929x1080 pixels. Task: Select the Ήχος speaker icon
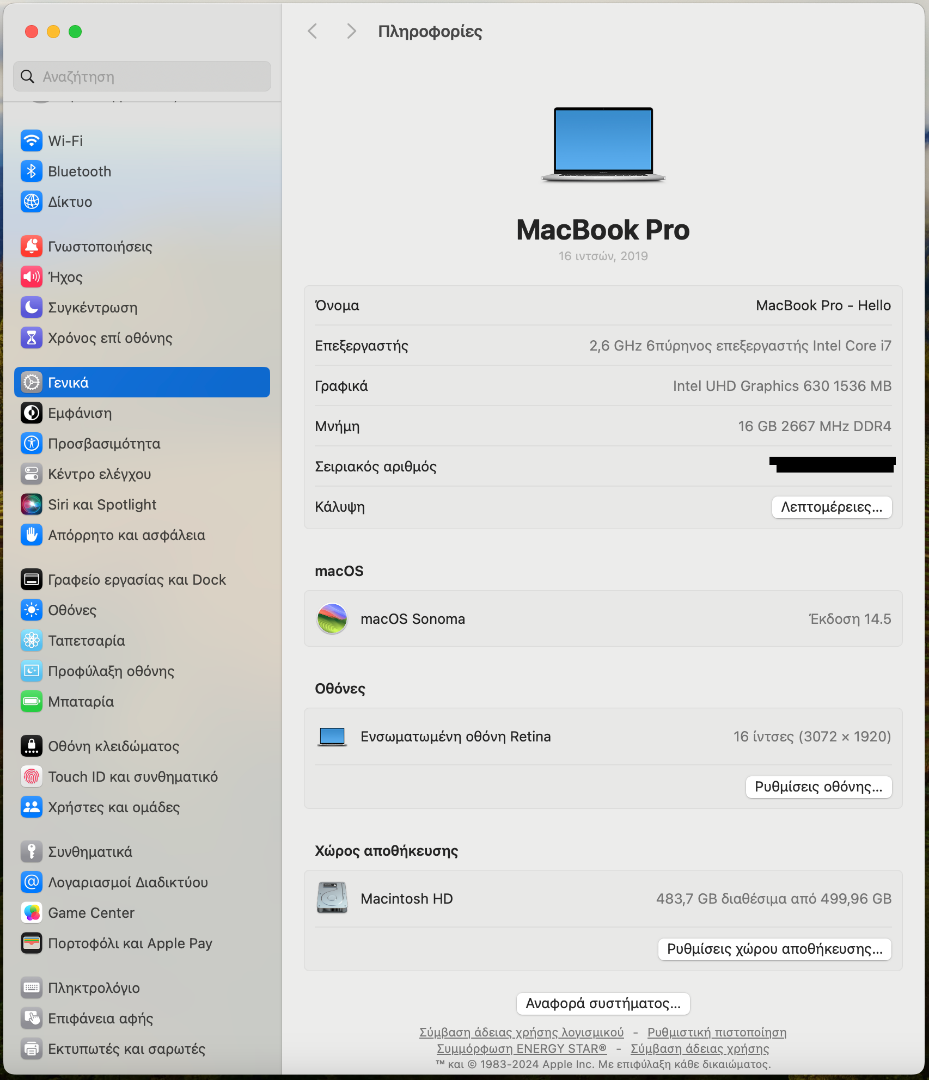coord(31,277)
